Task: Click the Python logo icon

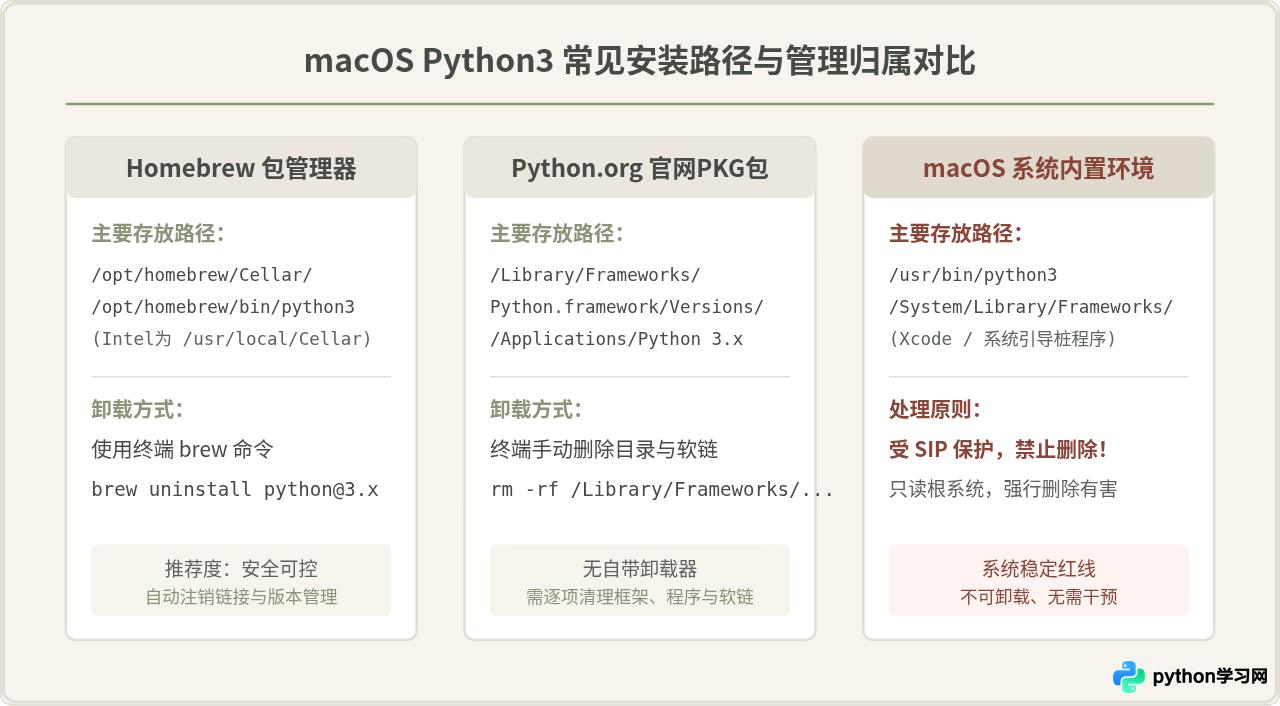Action: coord(1129,677)
